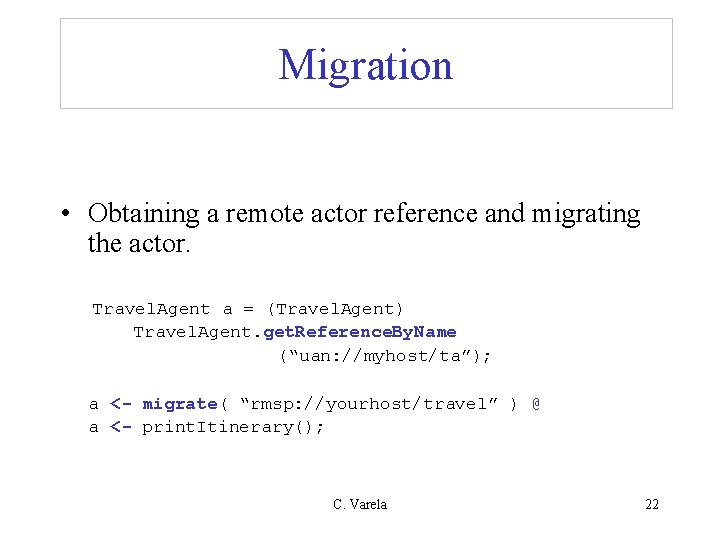The width and height of the screenshot is (720, 540).
Task: Click the string "rmsp://yourhost/travel"
Action: click(x=369, y=404)
